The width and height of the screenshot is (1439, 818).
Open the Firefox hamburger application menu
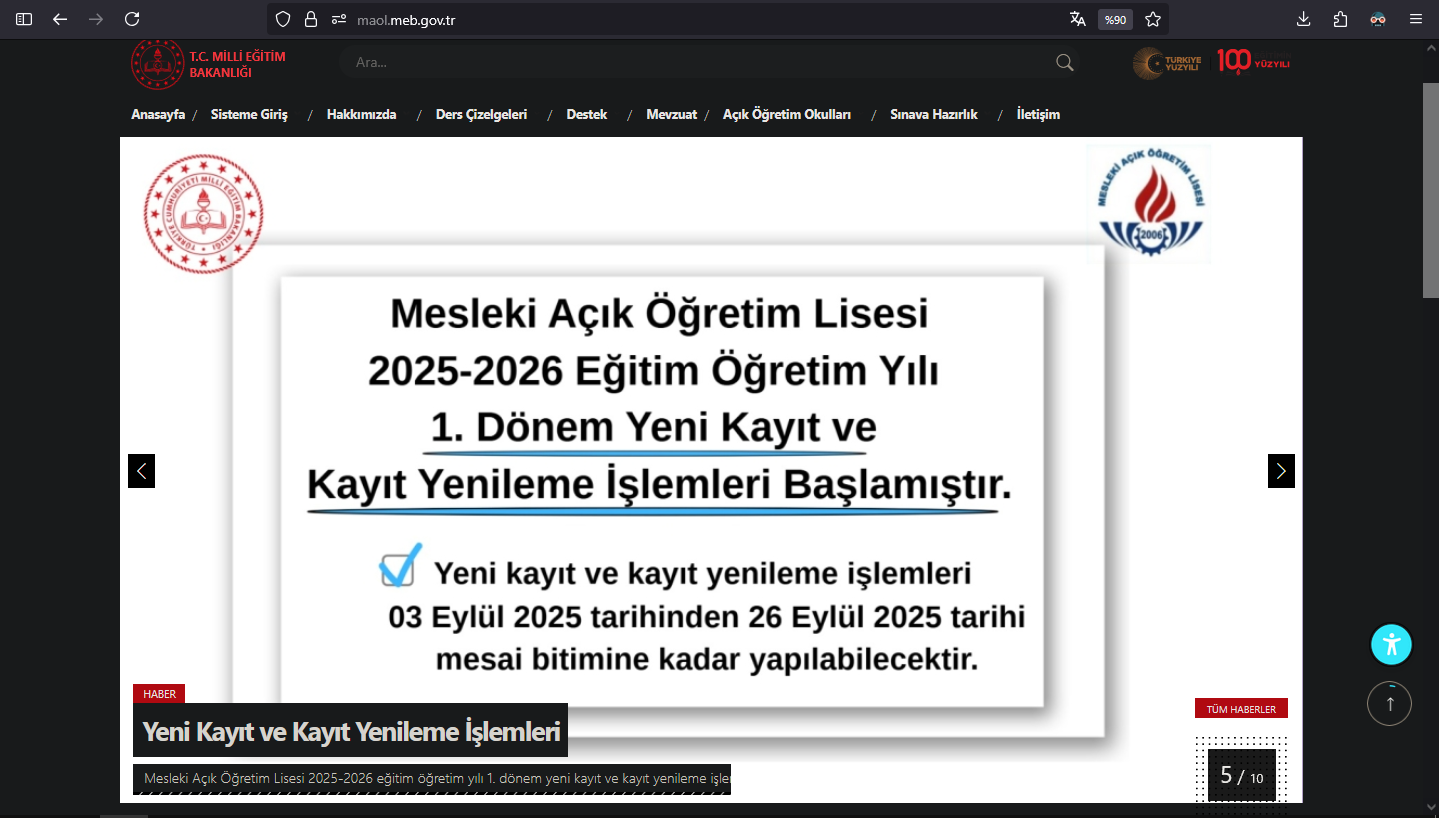(1416, 19)
